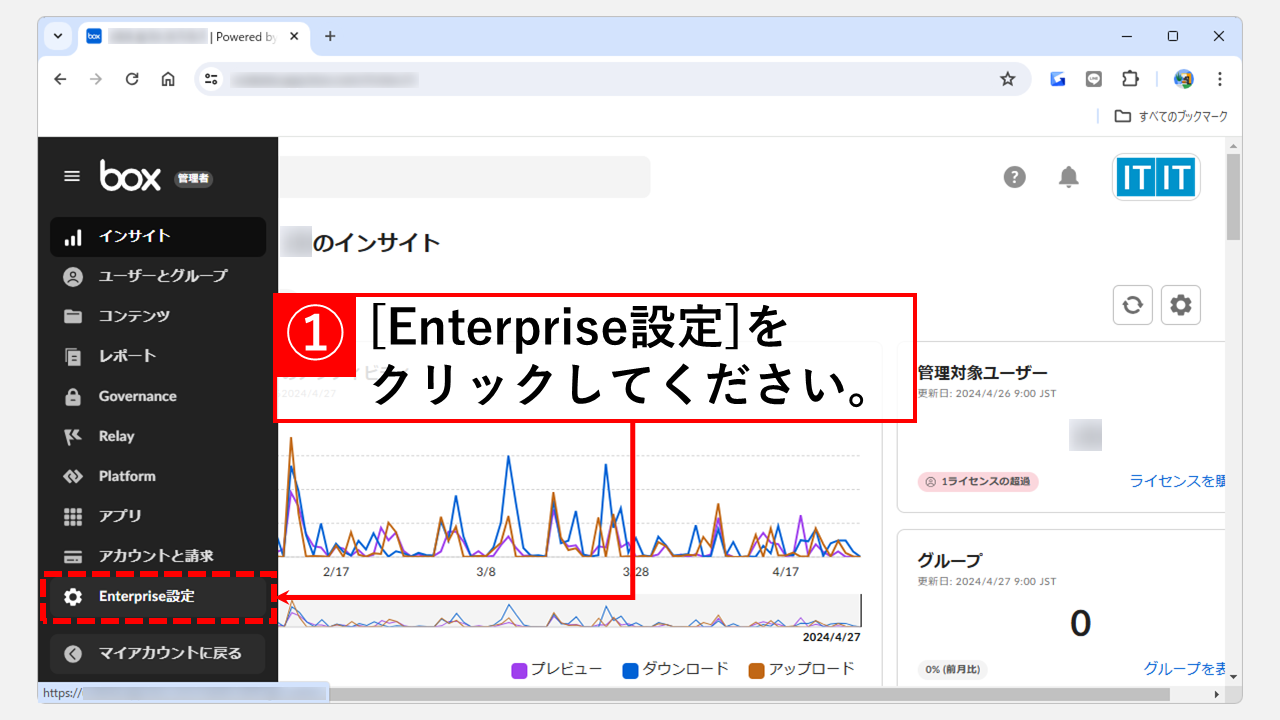
Task: Click the refresh insights button
Action: (x=1133, y=305)
